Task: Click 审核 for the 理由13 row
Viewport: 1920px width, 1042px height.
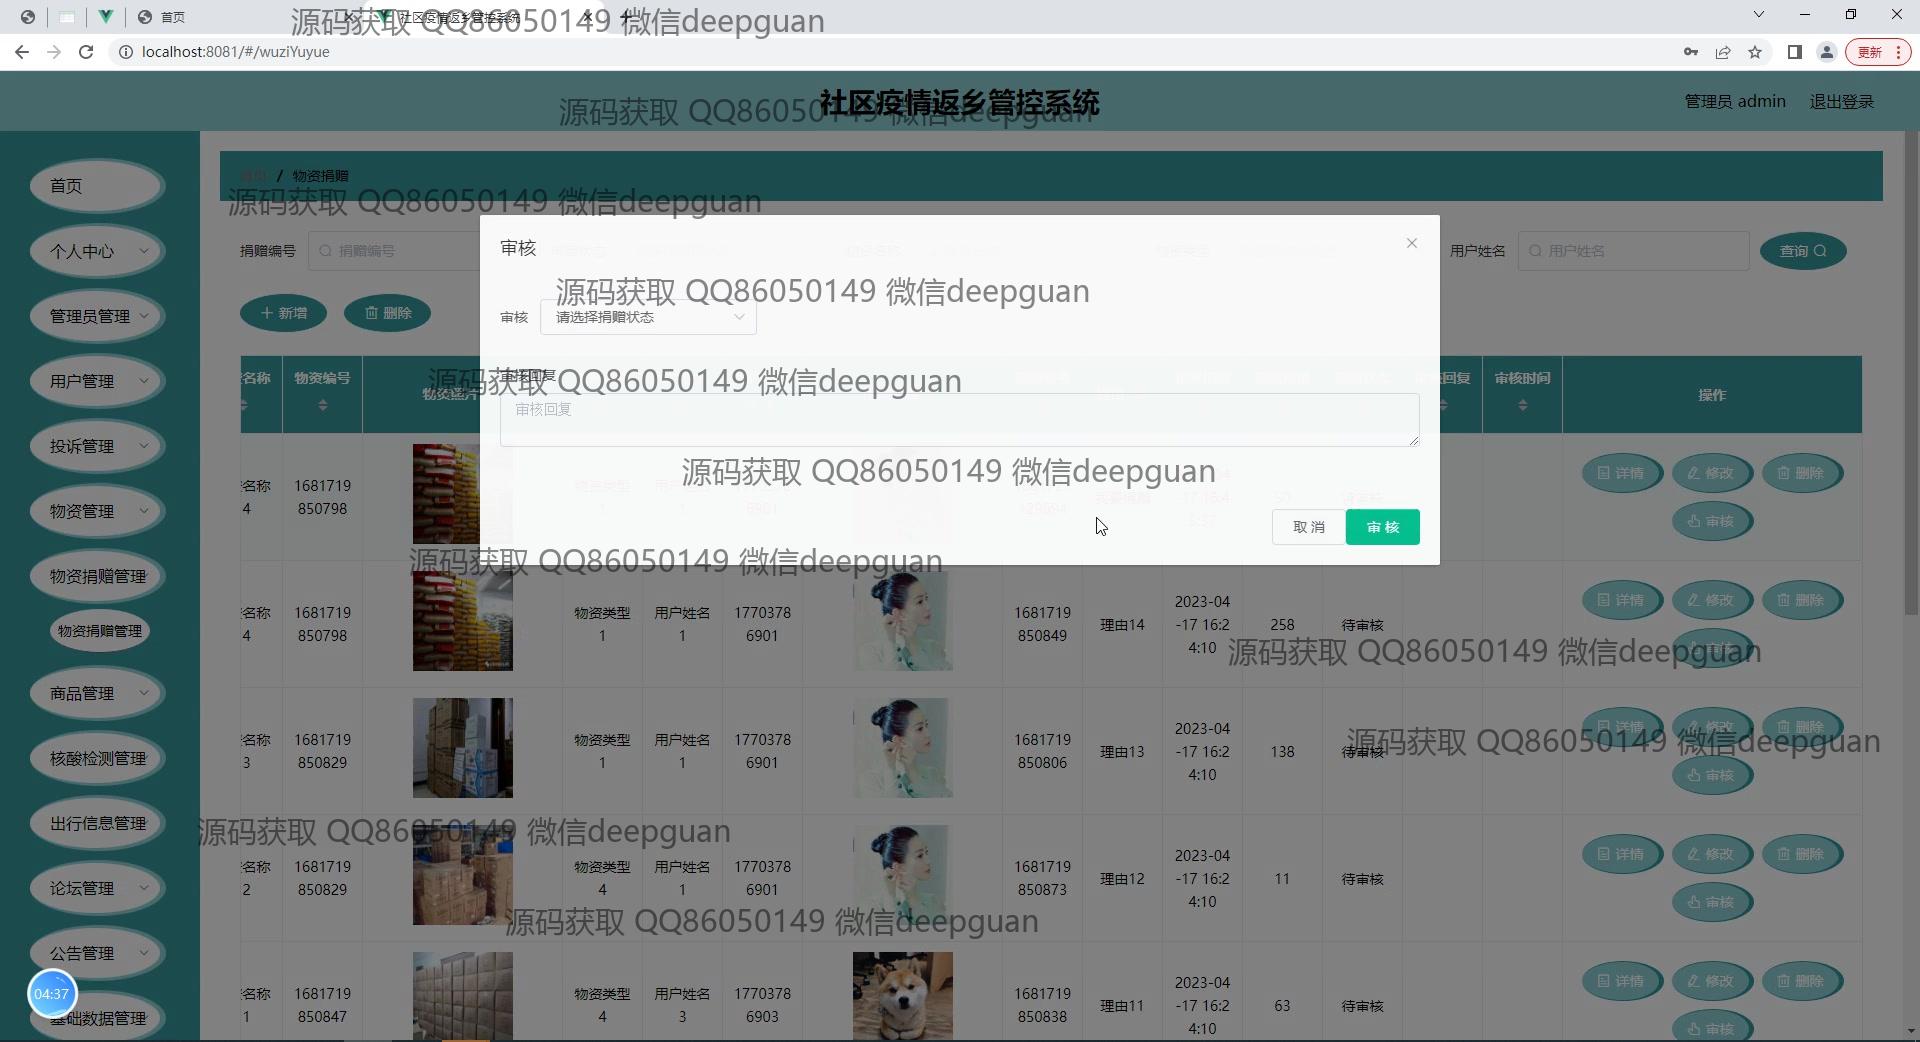Action: tap(1712, 775)
